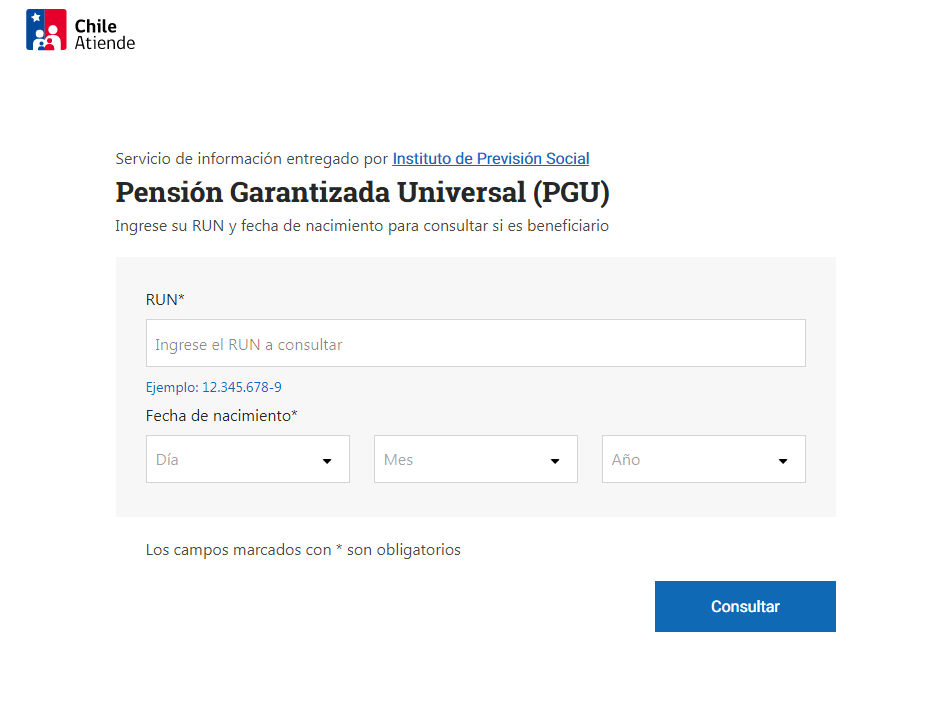
Task: Click the Mes dropdown arrow
Action: tap(555, 461)
